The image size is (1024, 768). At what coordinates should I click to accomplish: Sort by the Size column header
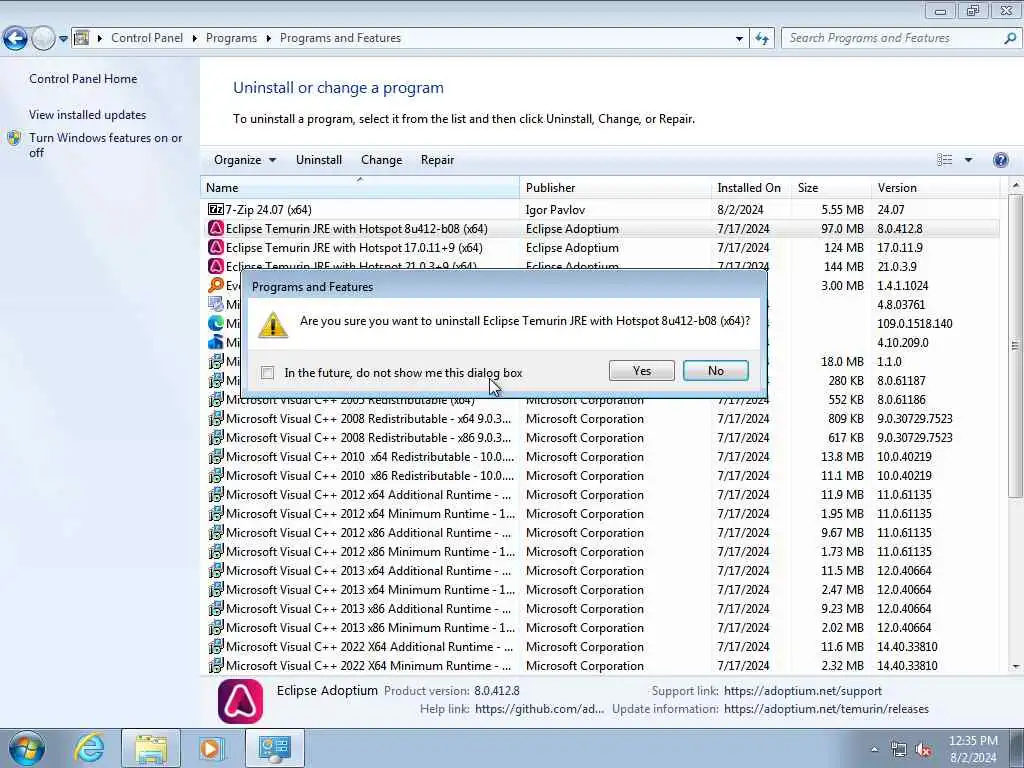pos(831,187)
